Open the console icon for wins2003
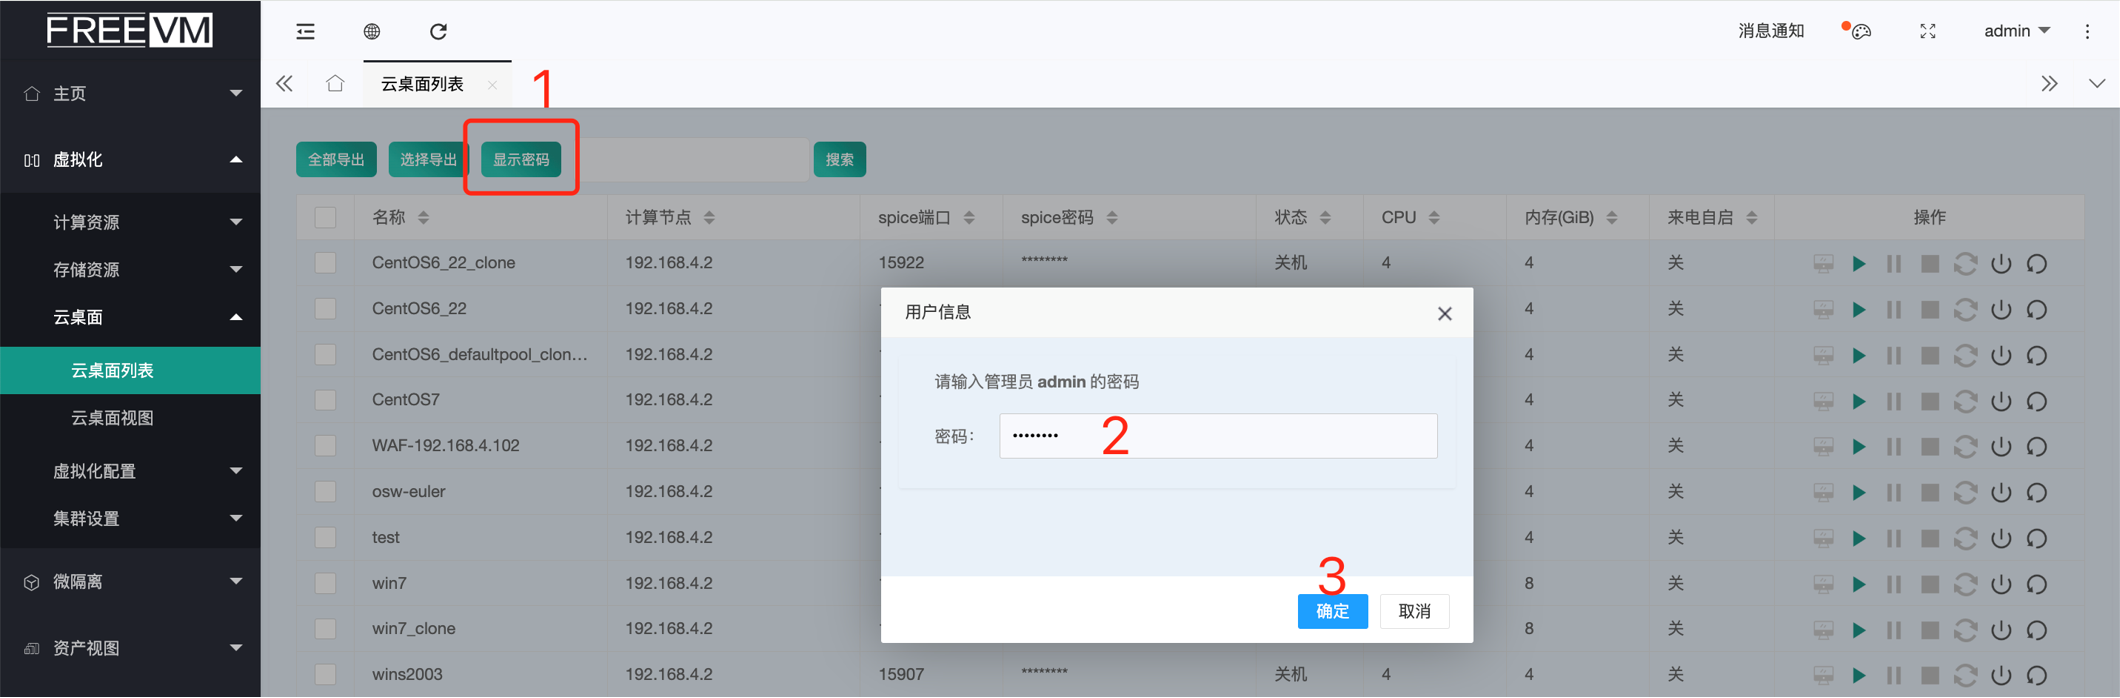Image resolution: width=2120 pixels, height=698 pixels. 1823,676
